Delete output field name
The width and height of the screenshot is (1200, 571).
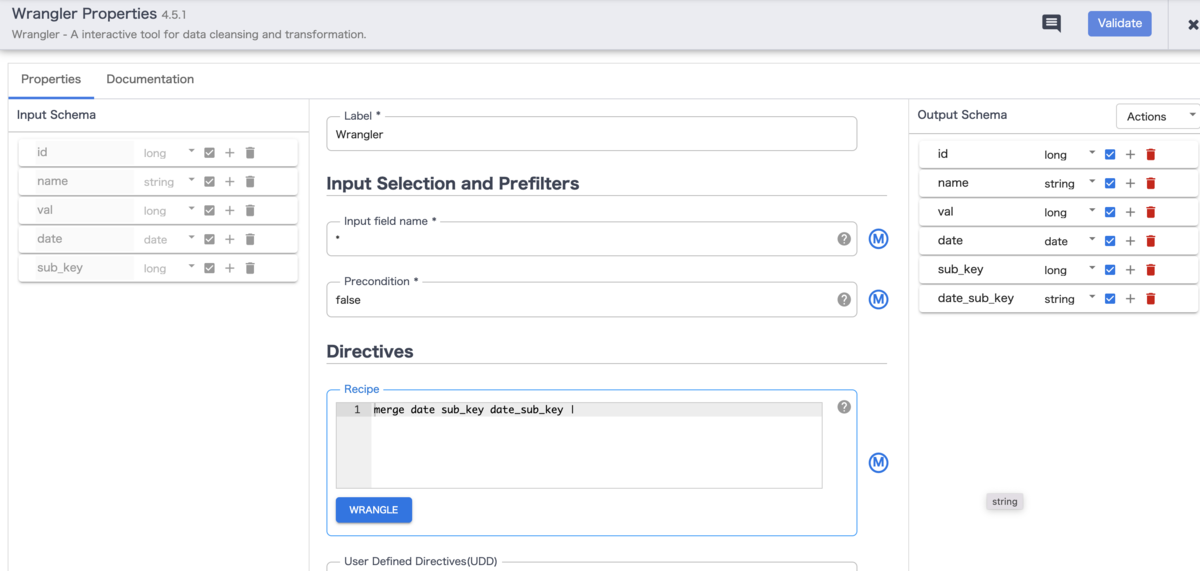click(1150, 184)
